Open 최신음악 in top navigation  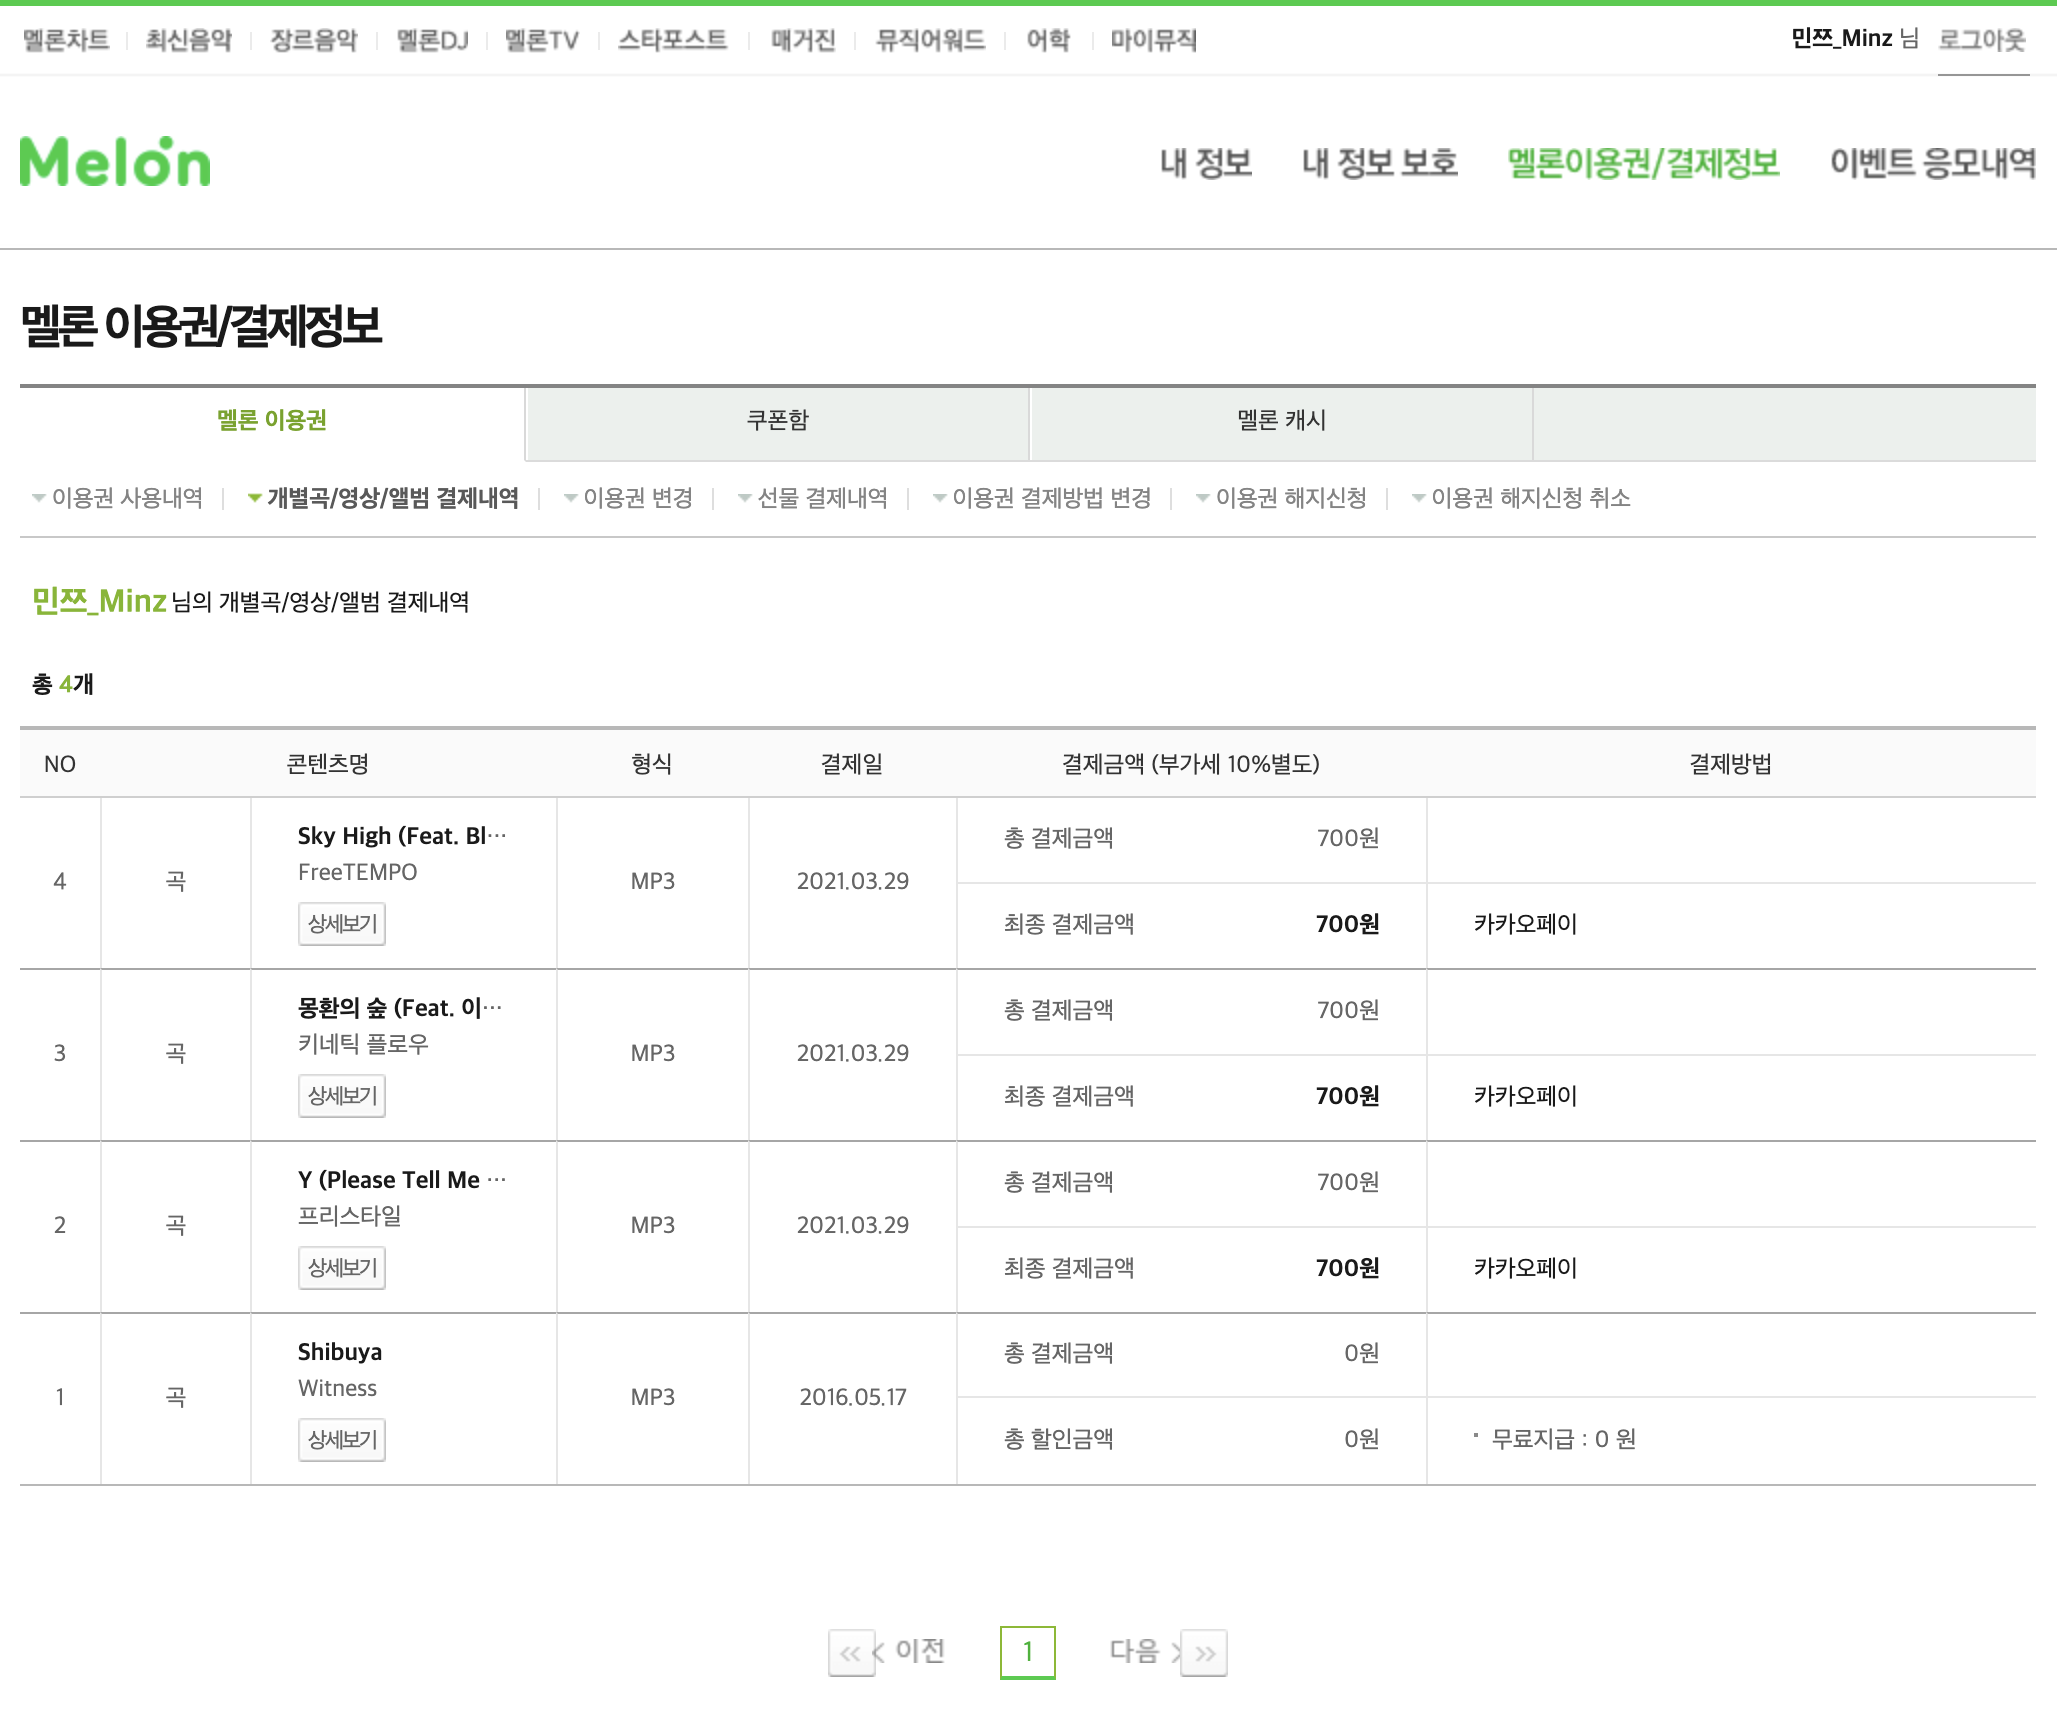click(x=189, y=40)
